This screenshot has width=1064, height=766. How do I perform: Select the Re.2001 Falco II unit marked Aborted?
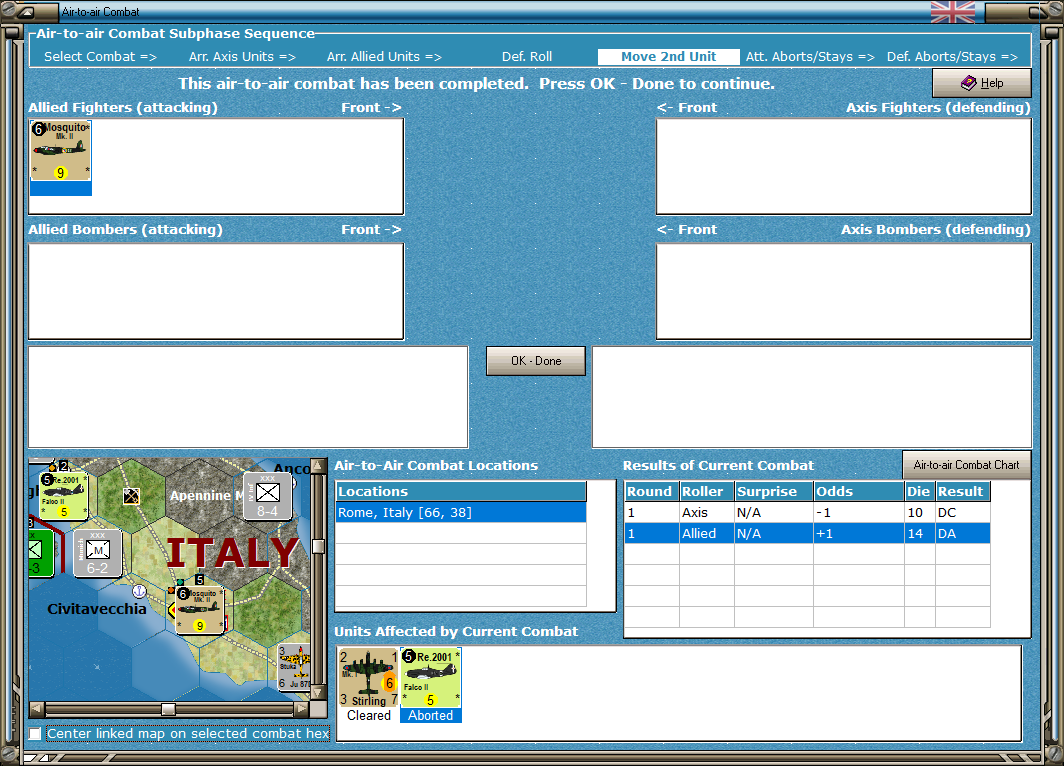[x=431, y=677]
